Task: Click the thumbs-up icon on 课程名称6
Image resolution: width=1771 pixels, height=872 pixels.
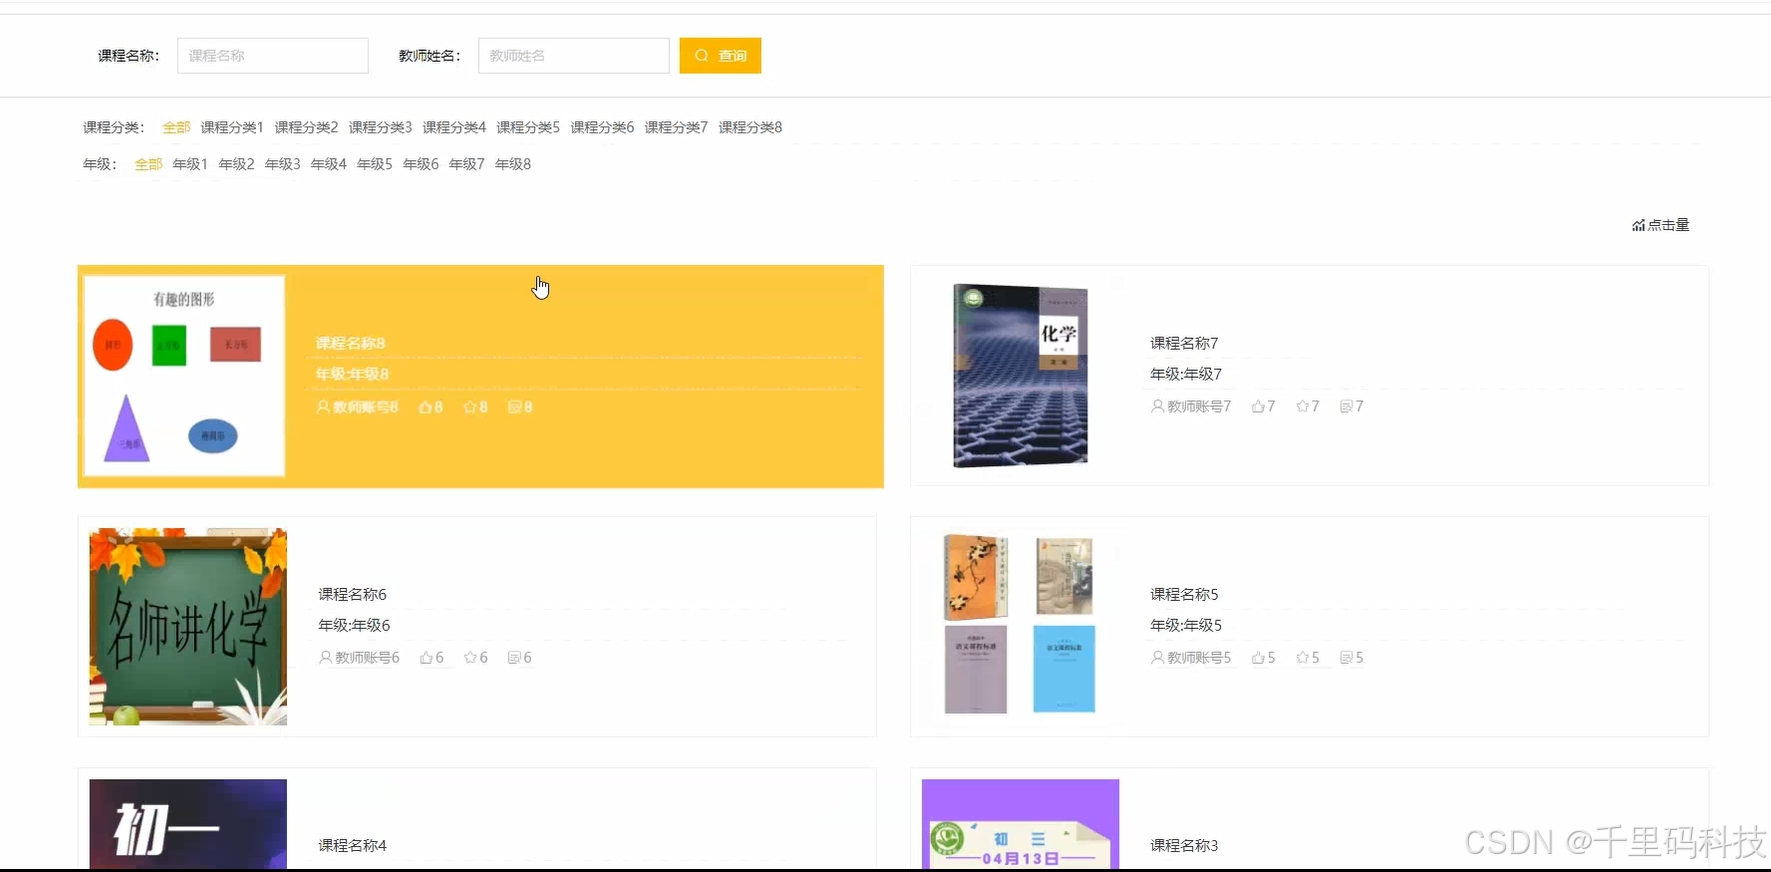Action: point(426,657)
